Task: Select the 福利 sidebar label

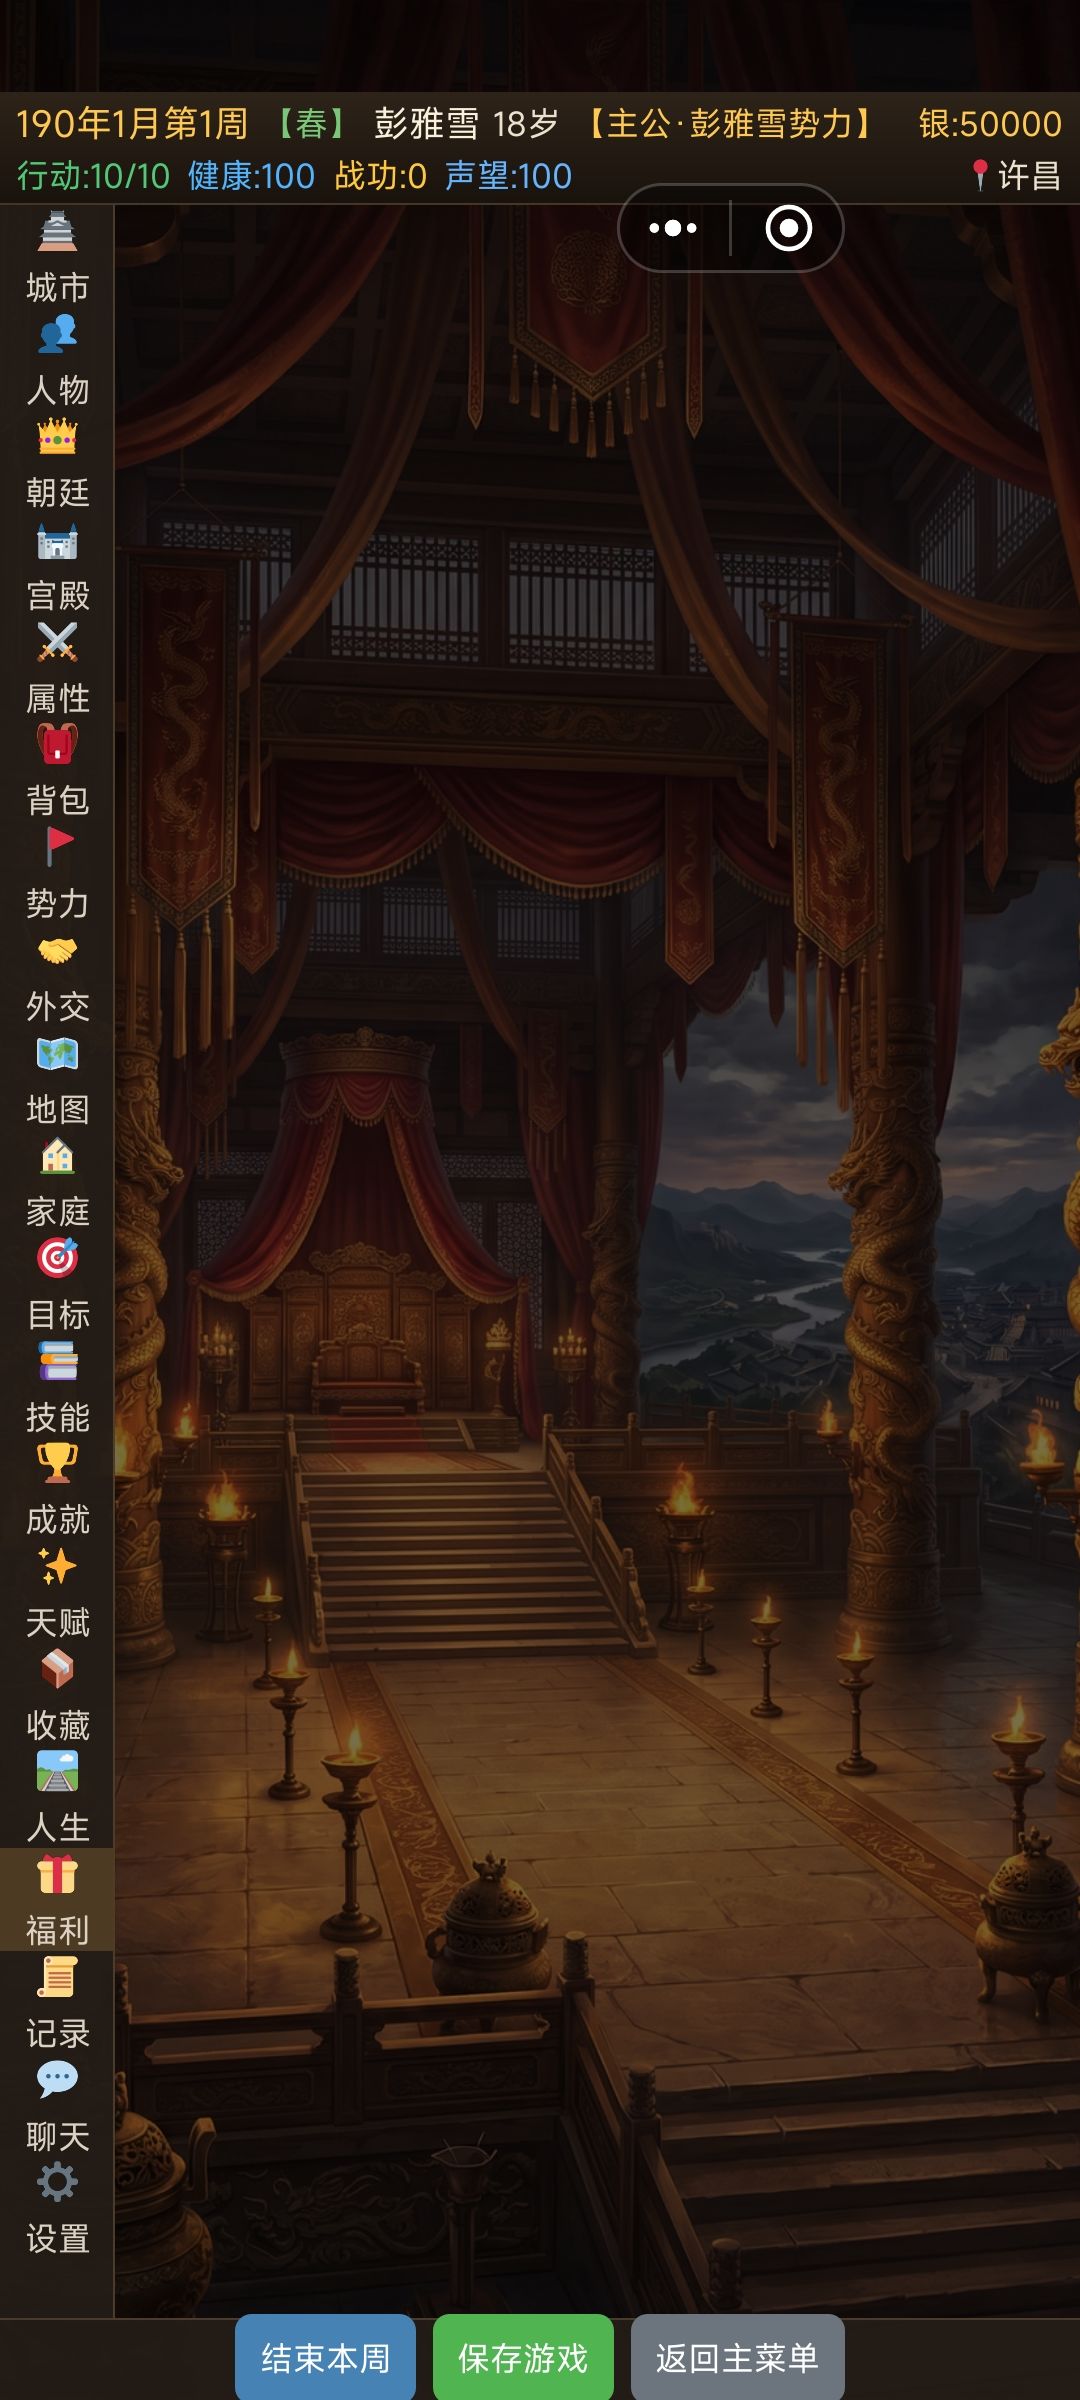Action: coord(57,1931)
